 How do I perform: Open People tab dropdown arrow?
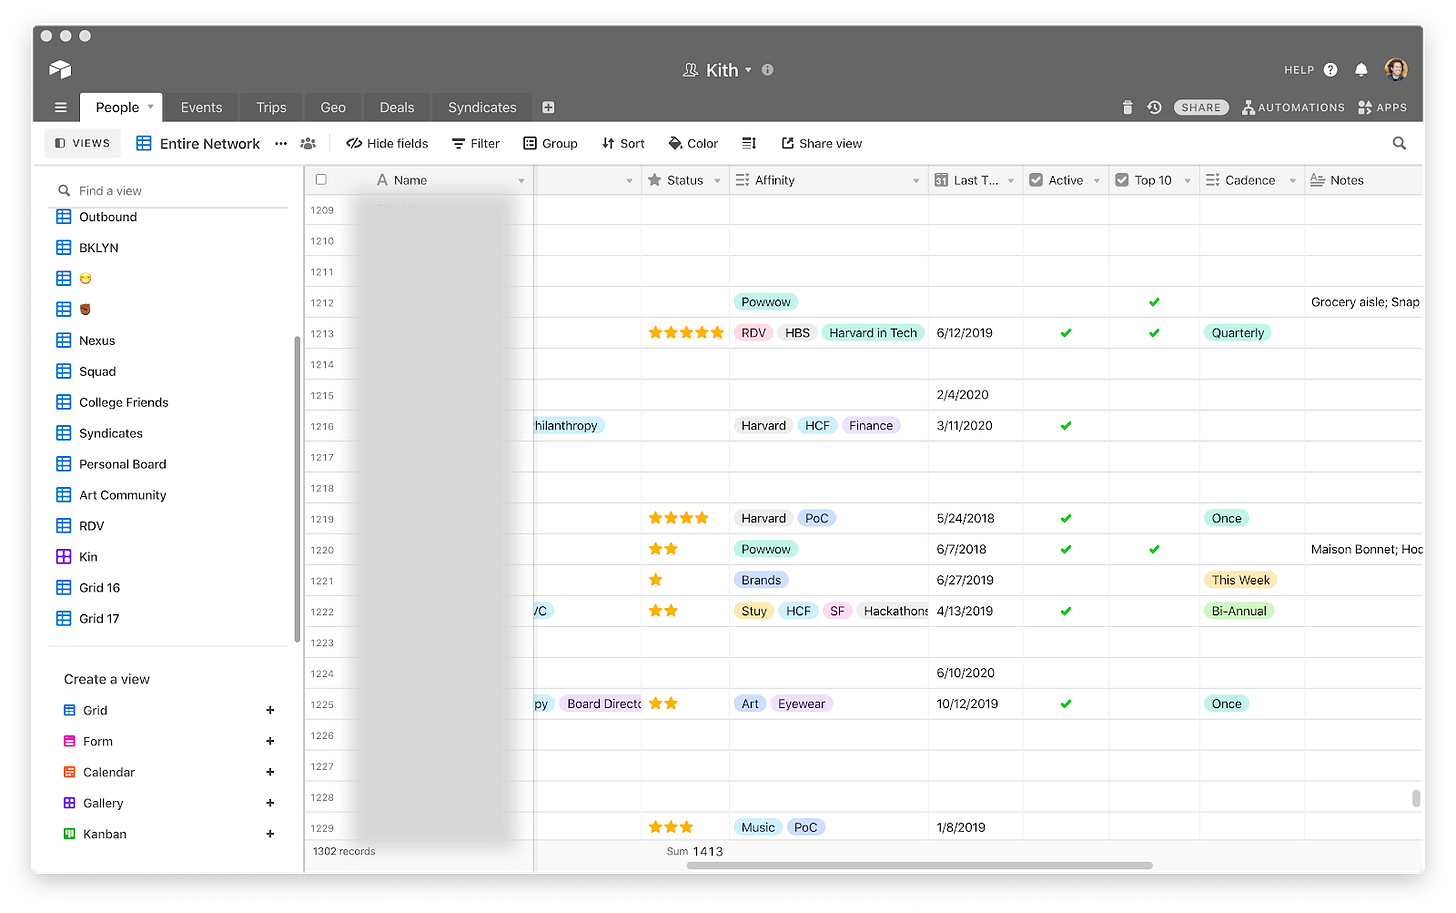[x=151, y=107]
